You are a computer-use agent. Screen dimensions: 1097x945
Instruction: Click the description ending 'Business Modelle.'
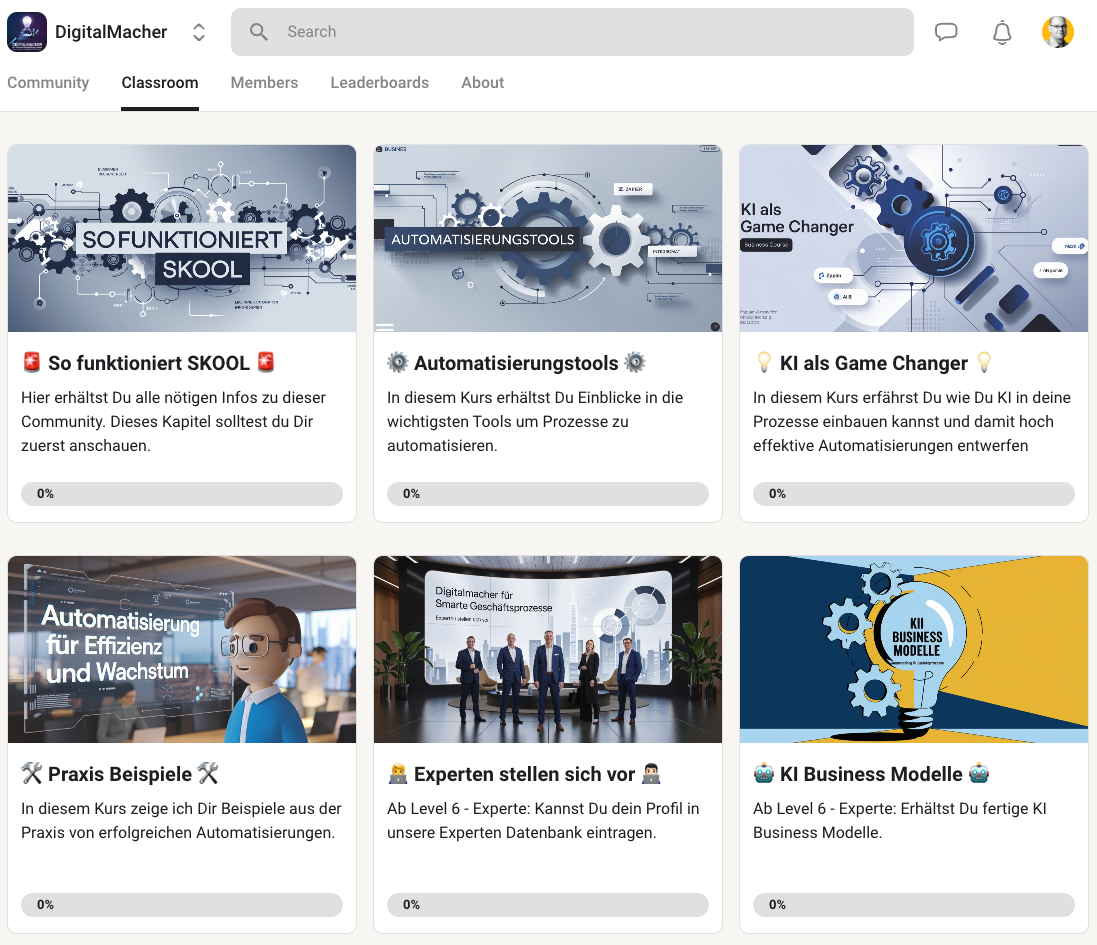pyautogui.click(x=817, y=833)
